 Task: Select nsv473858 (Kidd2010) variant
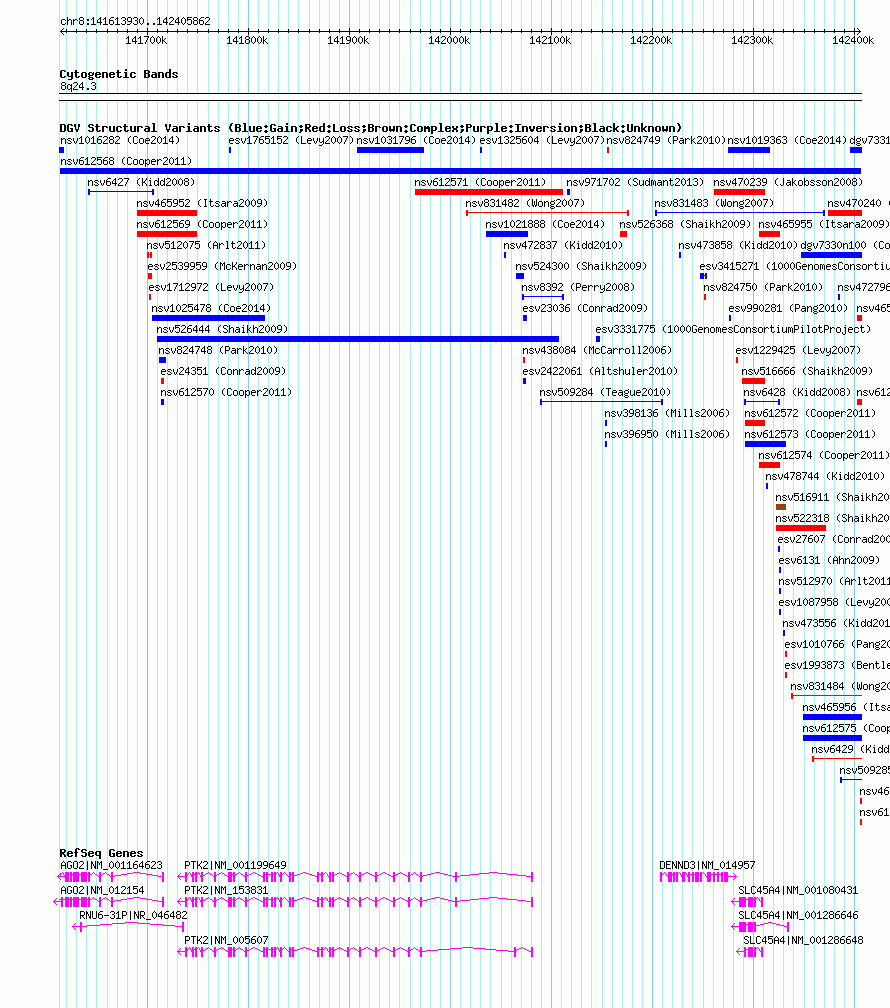click(738, 246)
